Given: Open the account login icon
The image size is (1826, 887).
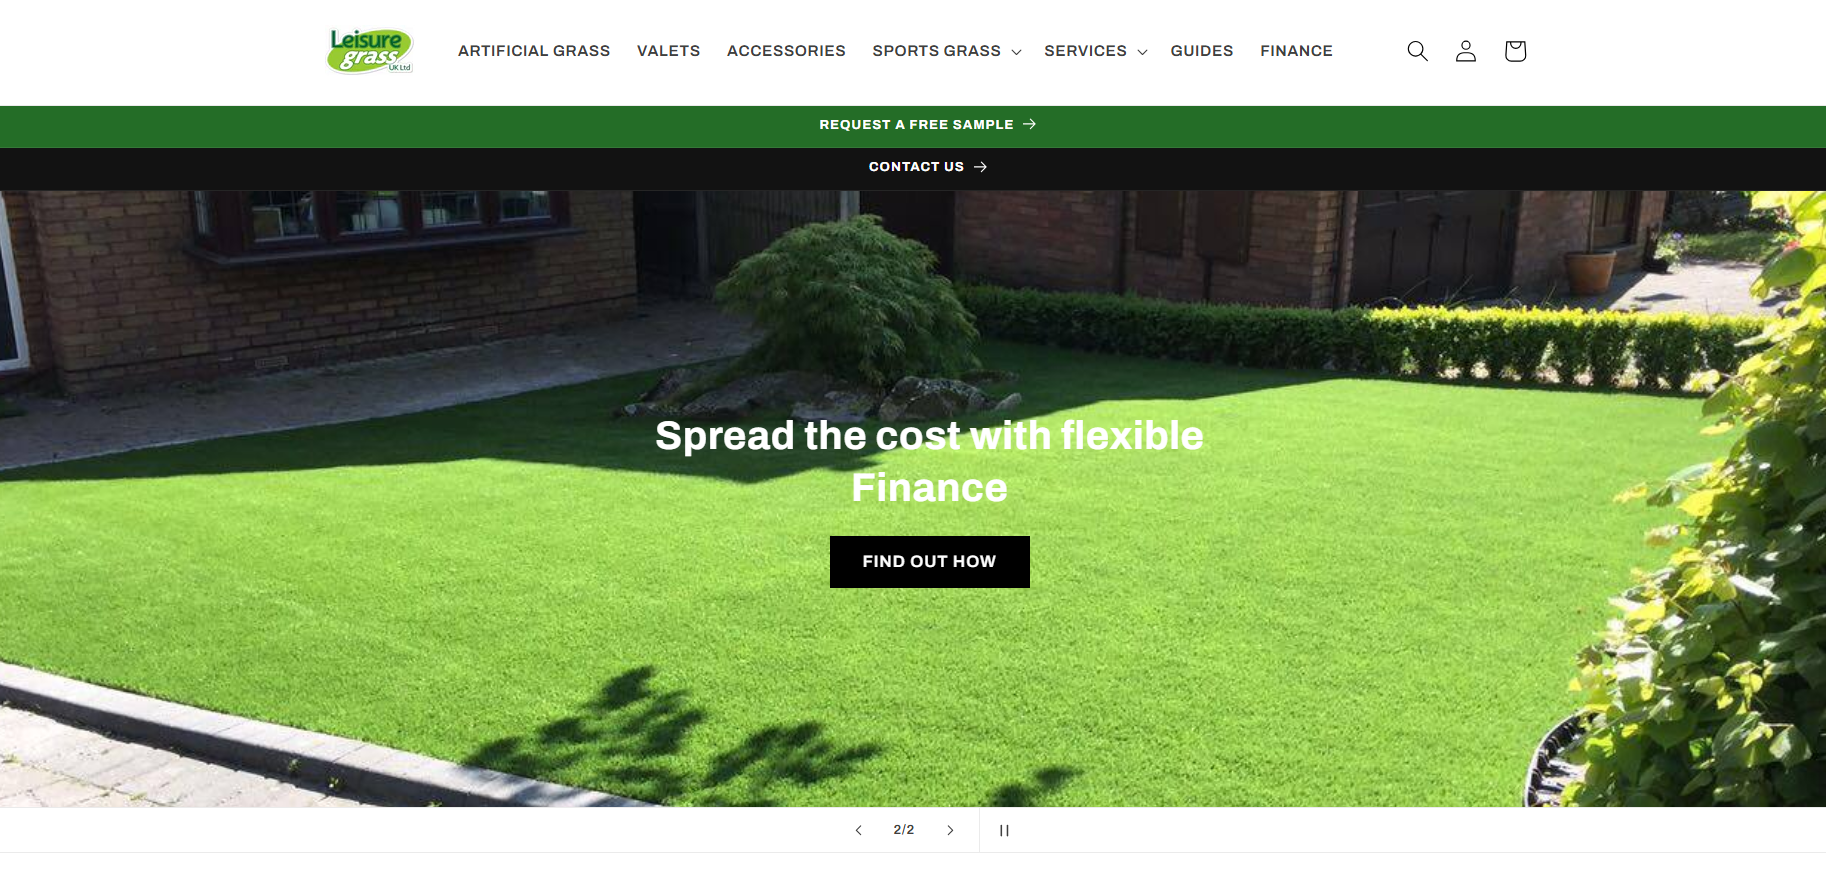Looking at the screenshot, I should click(x=1466, y=51).
